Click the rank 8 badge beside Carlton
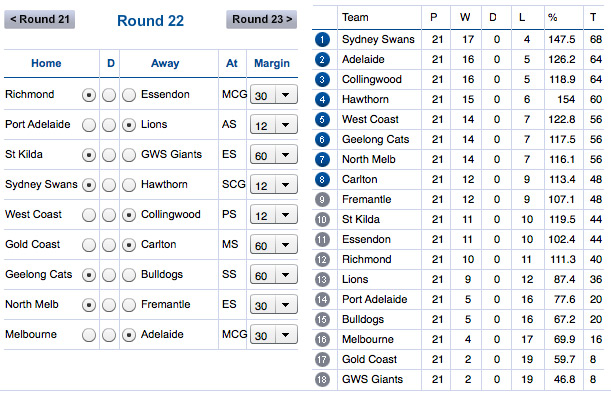Screen dimensions: 611x395 coord(322,179)
